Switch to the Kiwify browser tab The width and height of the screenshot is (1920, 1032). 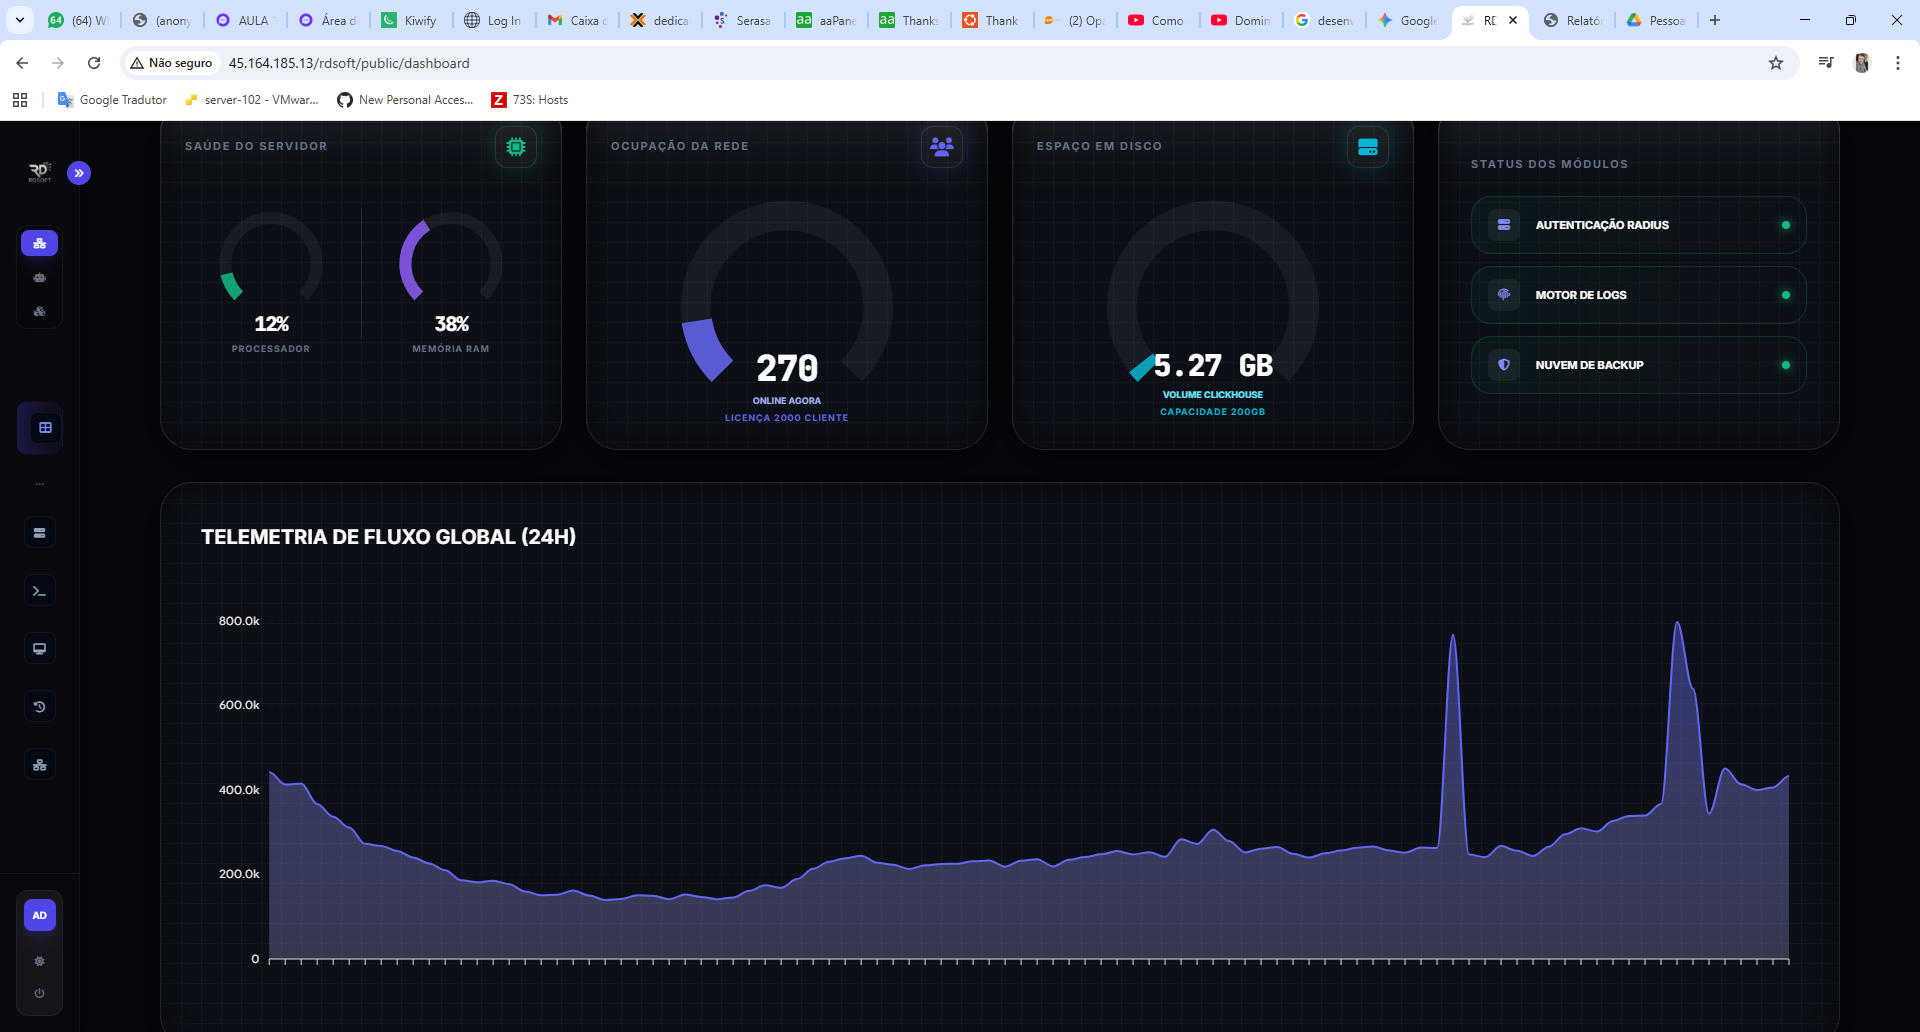412,20
